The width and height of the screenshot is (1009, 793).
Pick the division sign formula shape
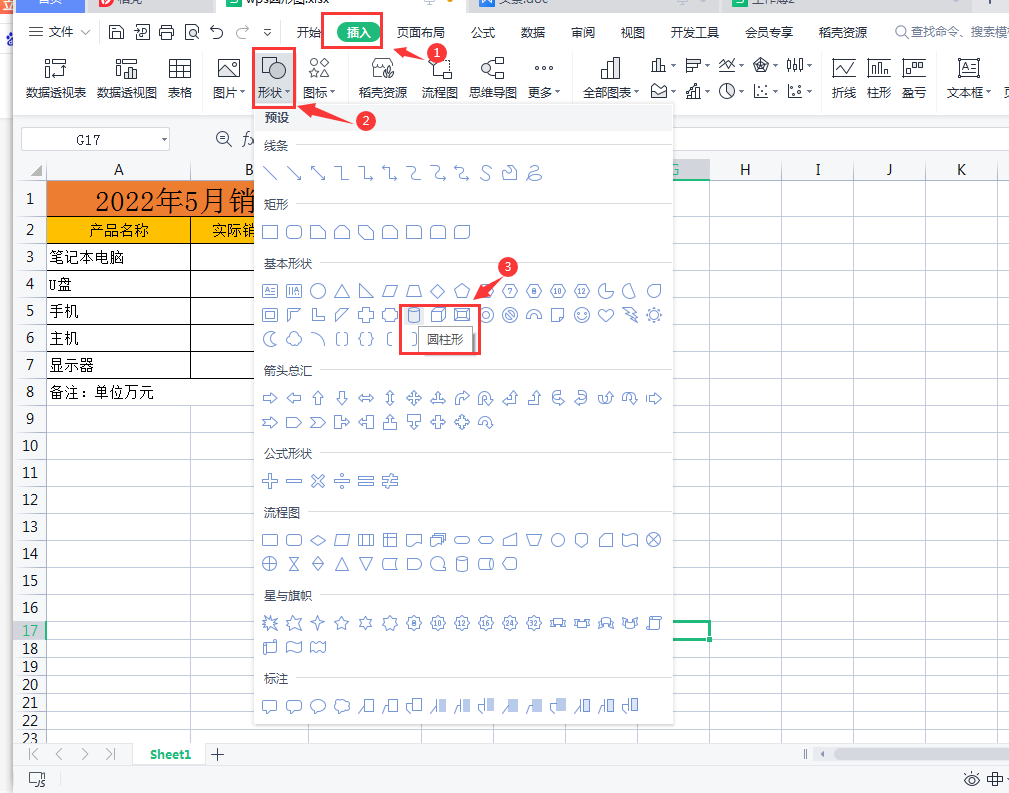tap(342, 481)
